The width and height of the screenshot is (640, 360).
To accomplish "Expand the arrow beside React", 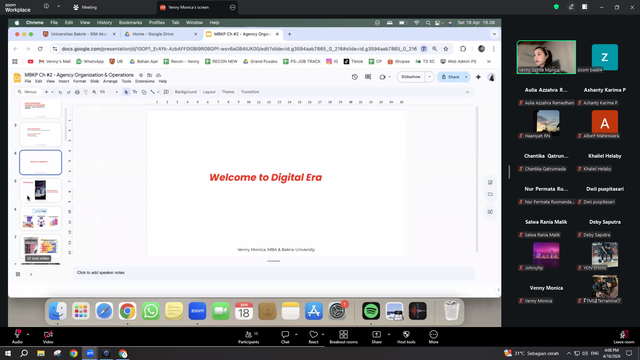I will (x=323, y=334).
